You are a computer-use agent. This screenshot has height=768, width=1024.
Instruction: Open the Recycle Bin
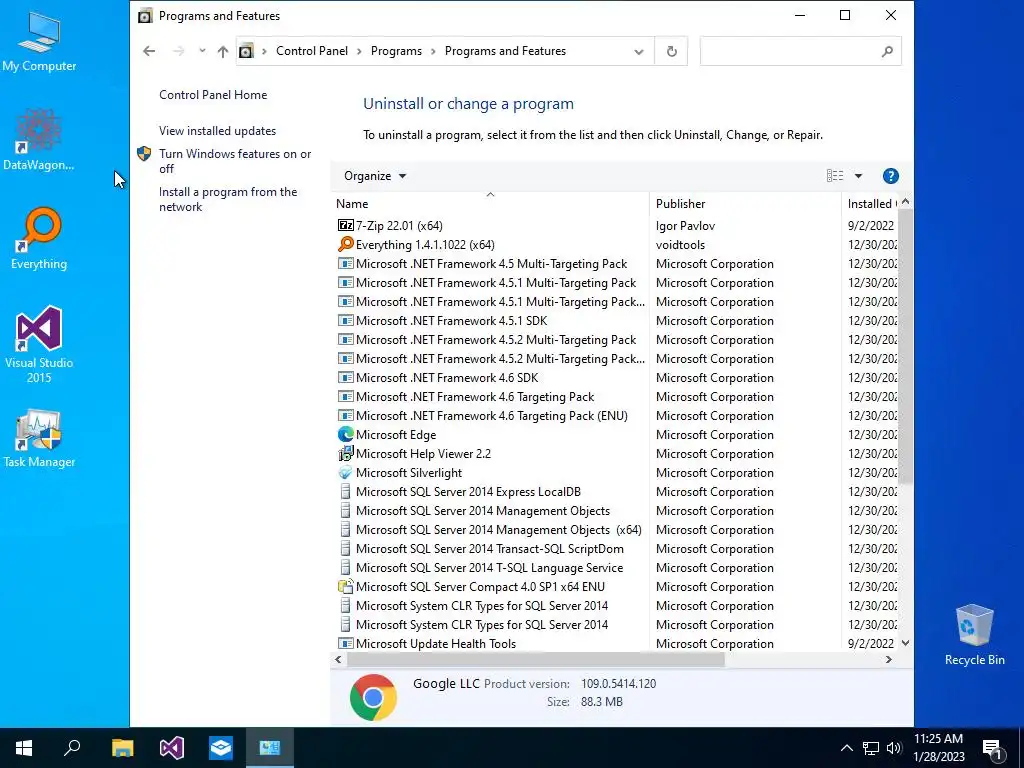[974, 635]
